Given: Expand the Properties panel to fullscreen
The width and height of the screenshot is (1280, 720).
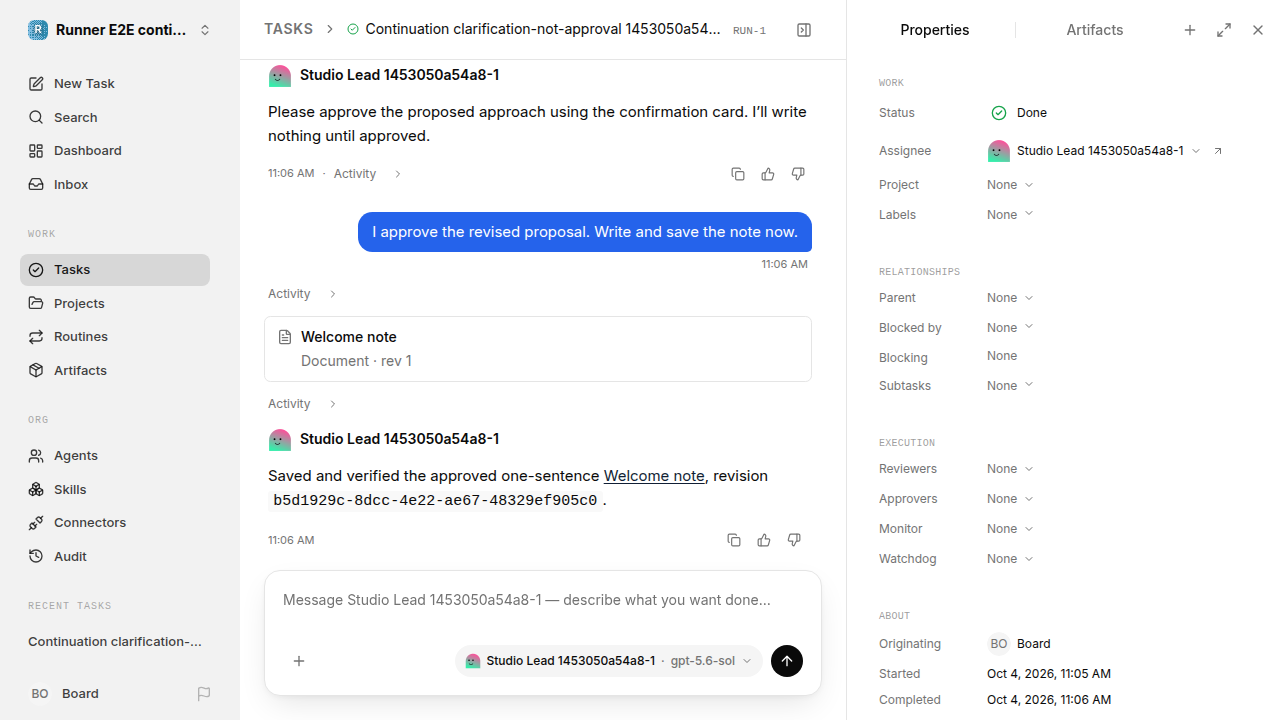Looking at the screenshot, I should (x=1224, y=30).
